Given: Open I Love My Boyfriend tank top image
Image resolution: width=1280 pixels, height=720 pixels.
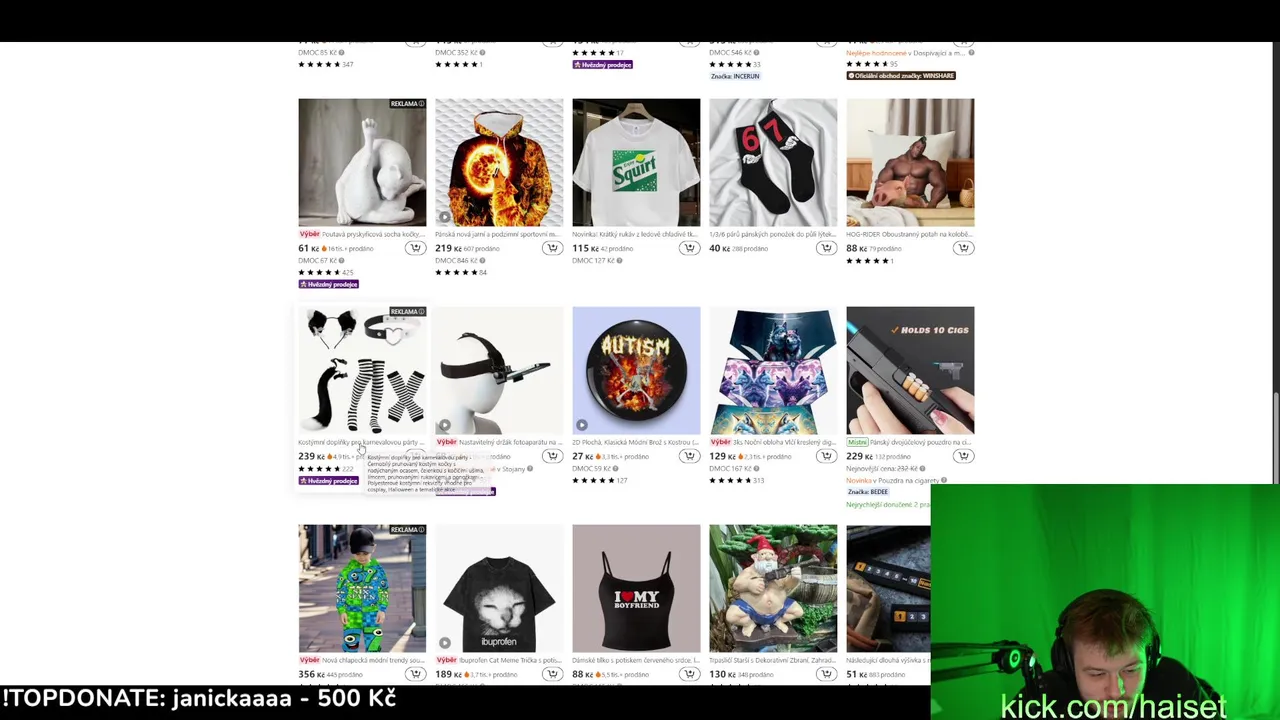Looking at the screenshot, I should click(636, 588).
